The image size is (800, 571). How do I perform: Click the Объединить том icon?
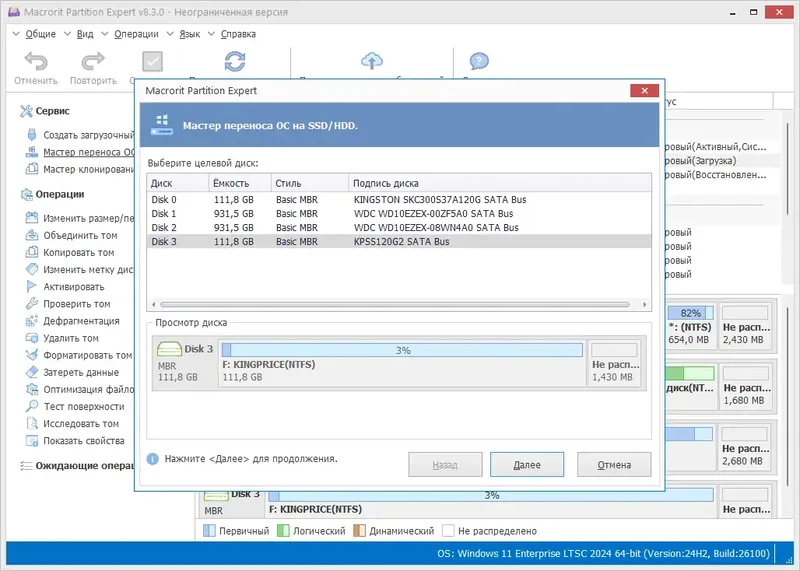(32, 235)
